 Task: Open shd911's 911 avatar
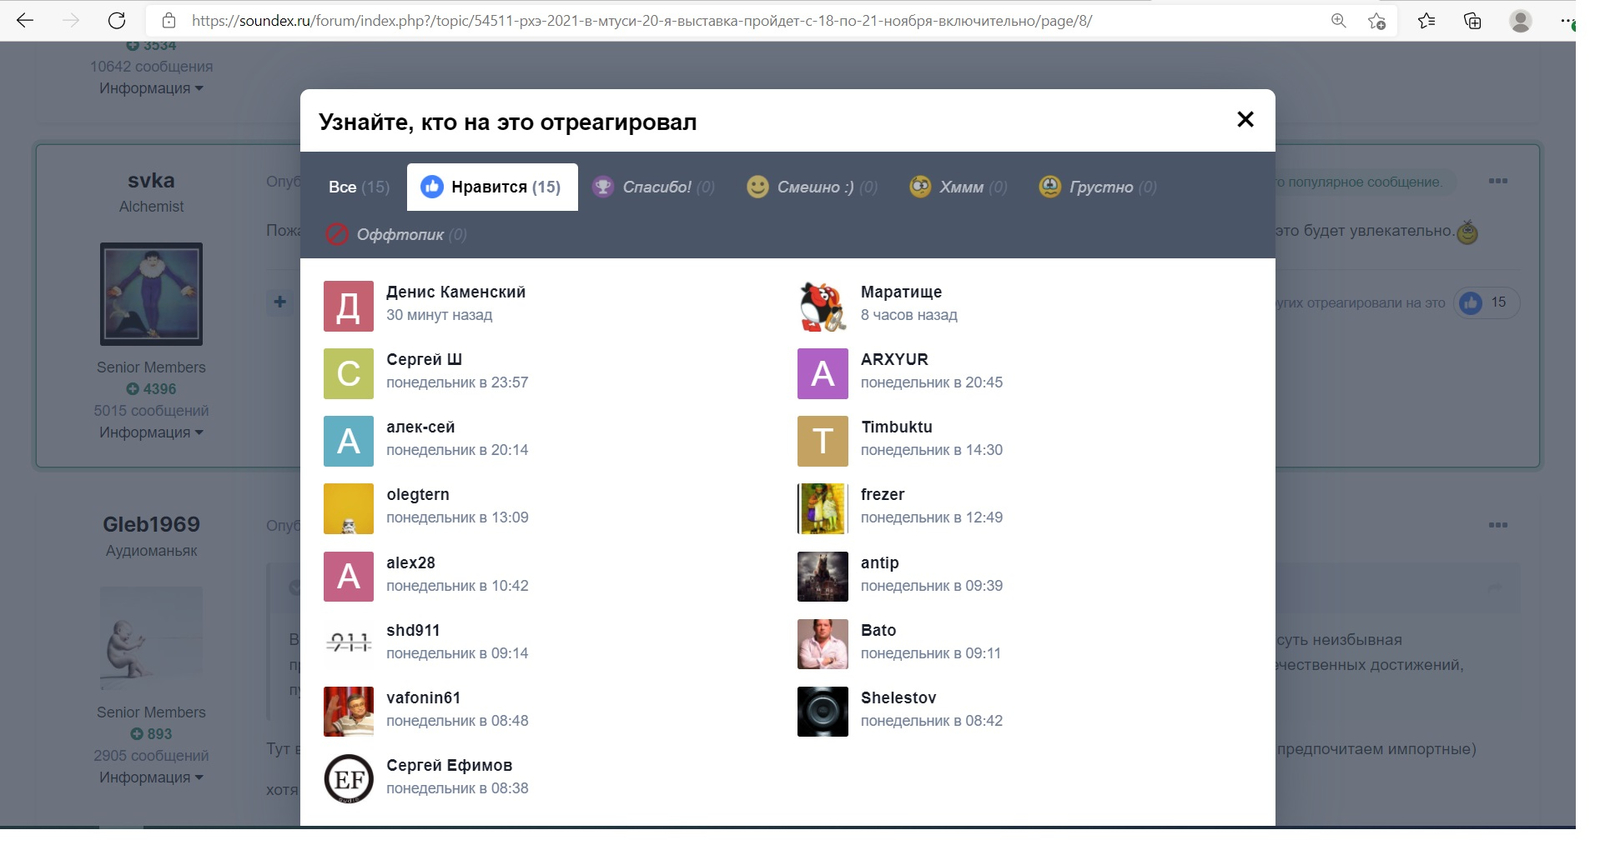click(348, 644)
